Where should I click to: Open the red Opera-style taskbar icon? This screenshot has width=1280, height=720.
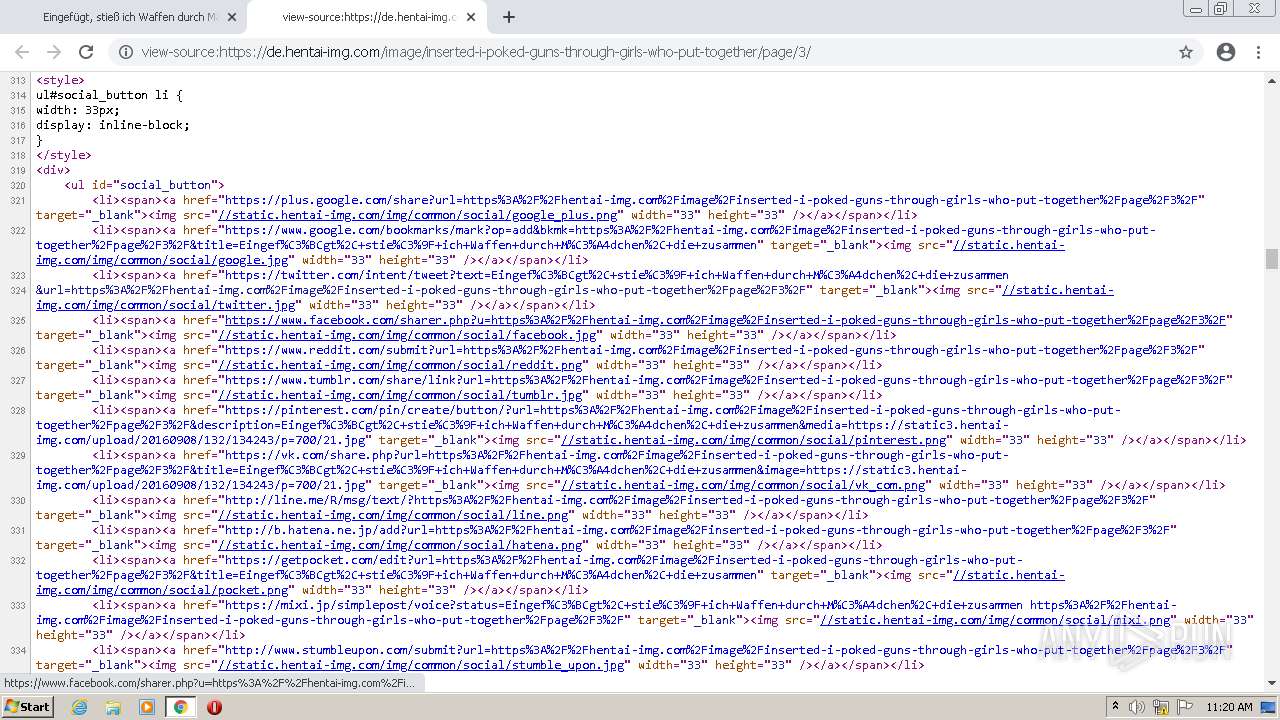tap(214, 707)
